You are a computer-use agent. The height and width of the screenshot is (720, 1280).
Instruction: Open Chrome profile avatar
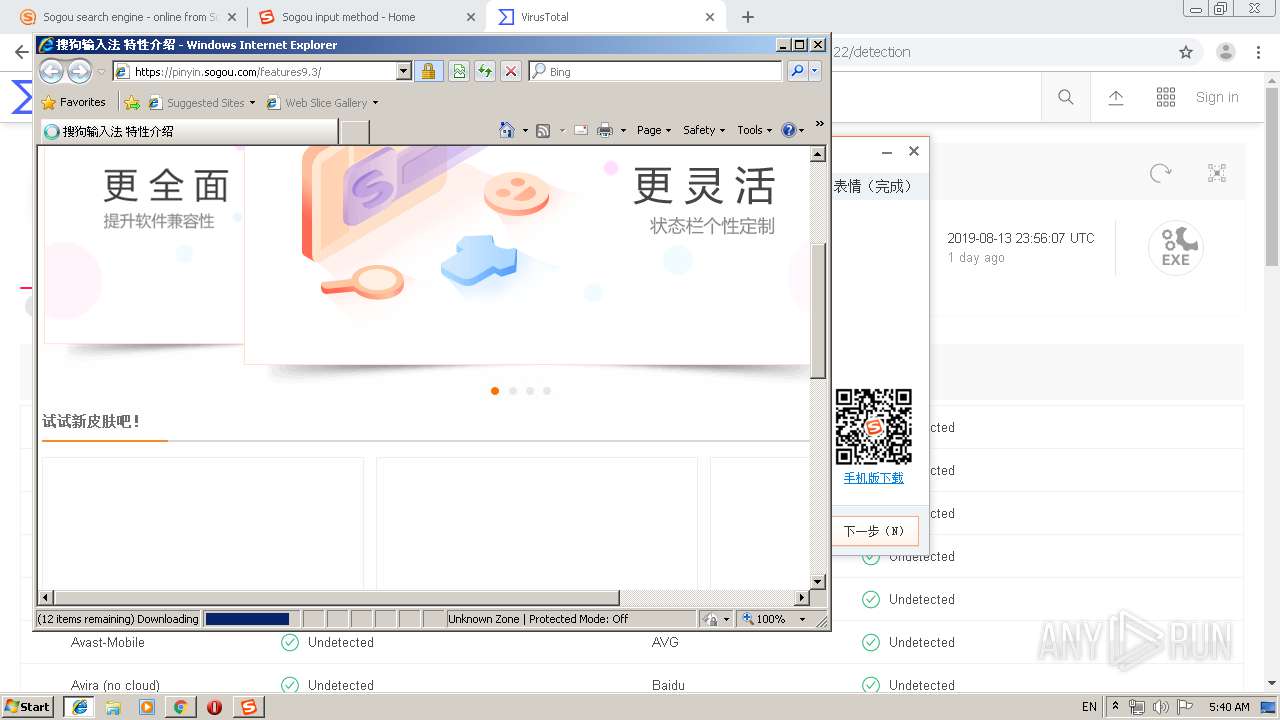[x=1225, y=52]
